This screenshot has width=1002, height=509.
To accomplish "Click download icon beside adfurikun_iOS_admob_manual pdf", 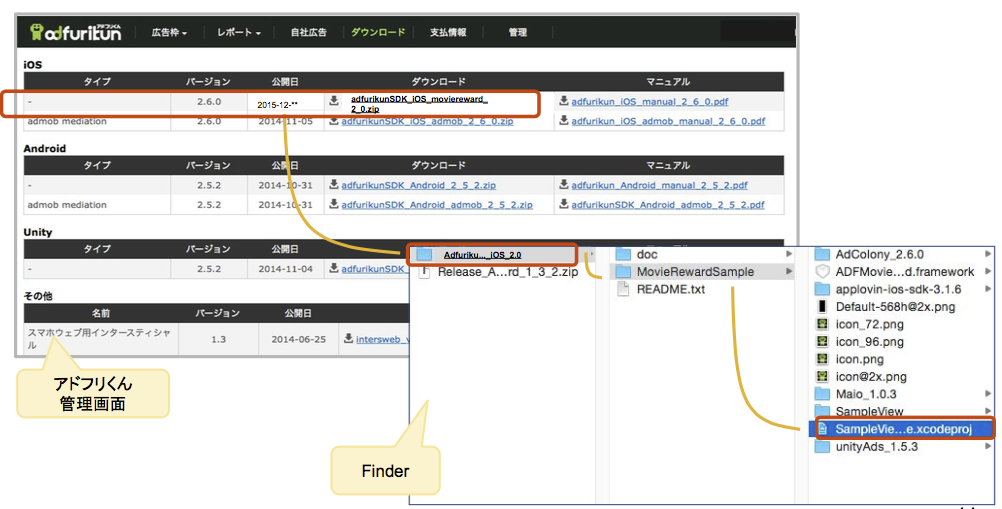I will tap(564, 121).
